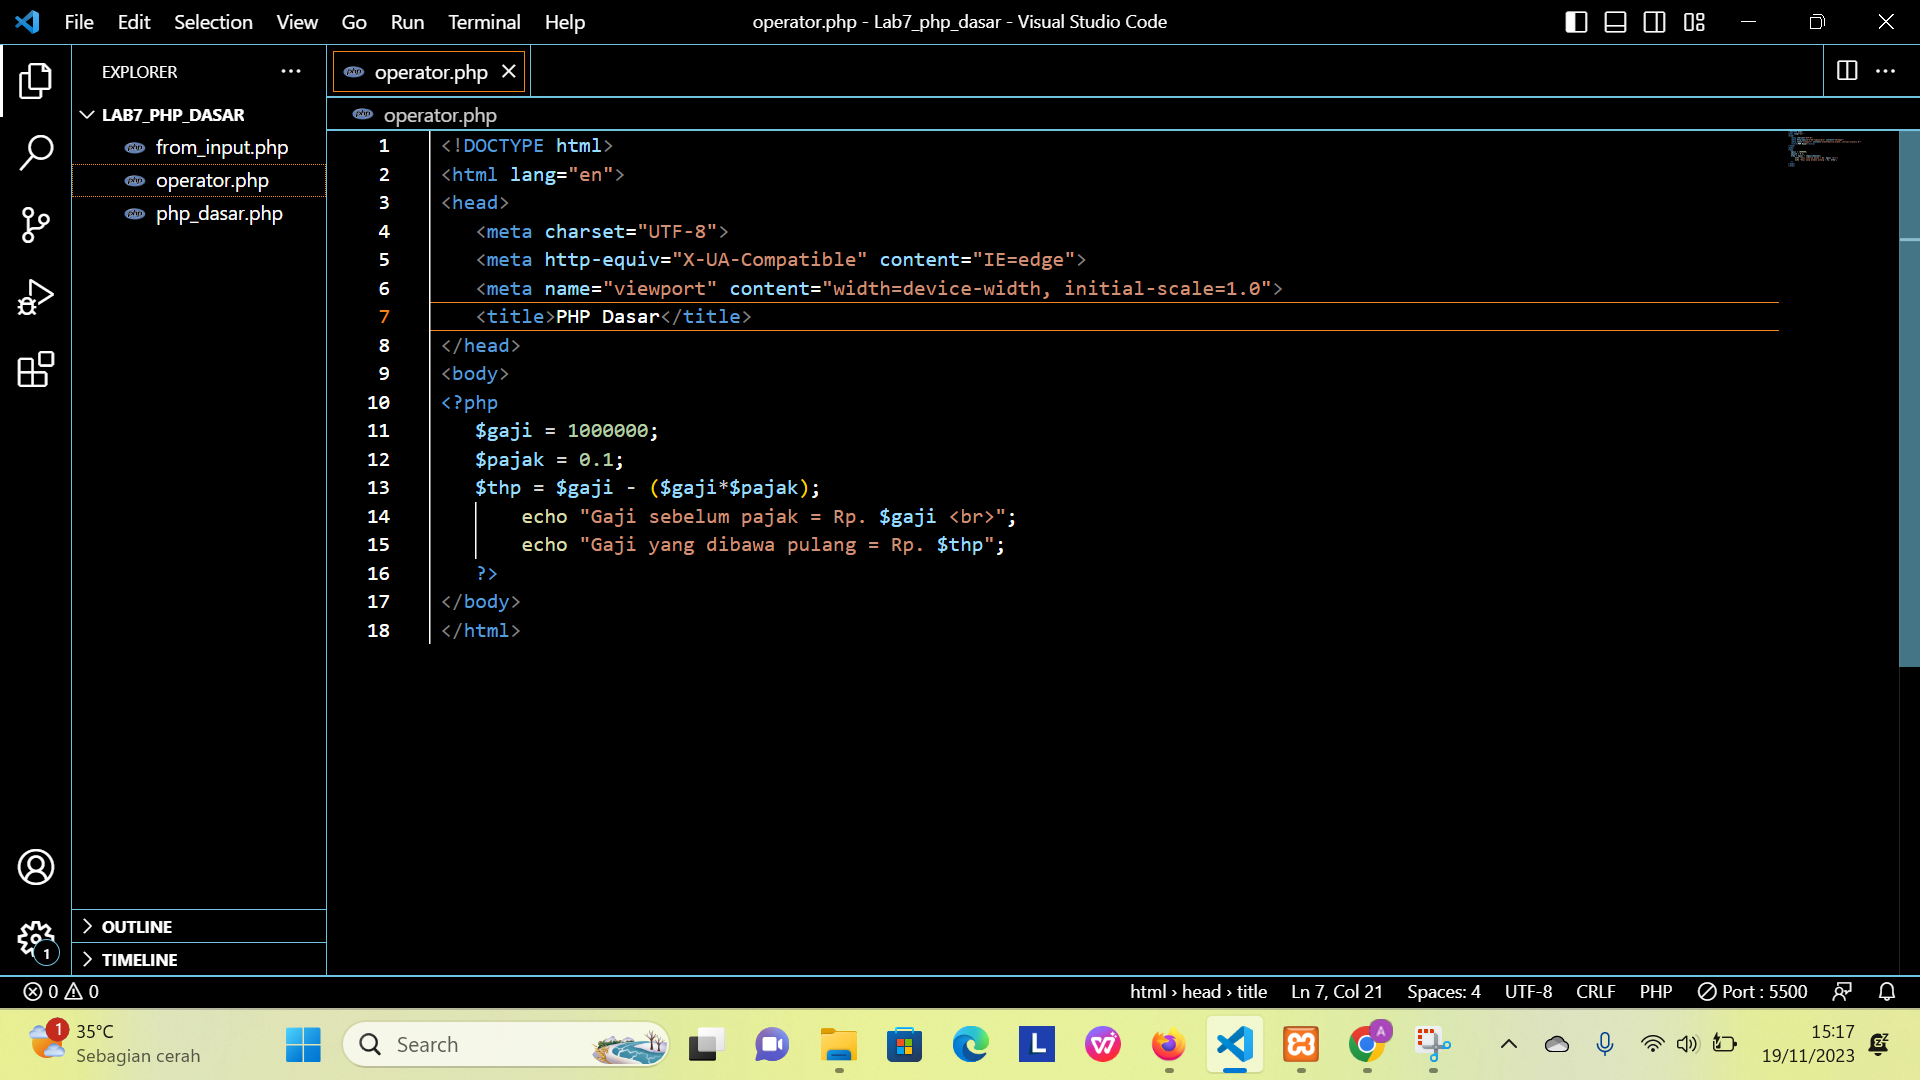The image size is (1920, 1080).
Task: Open the View menu
Action: (297, 22)
